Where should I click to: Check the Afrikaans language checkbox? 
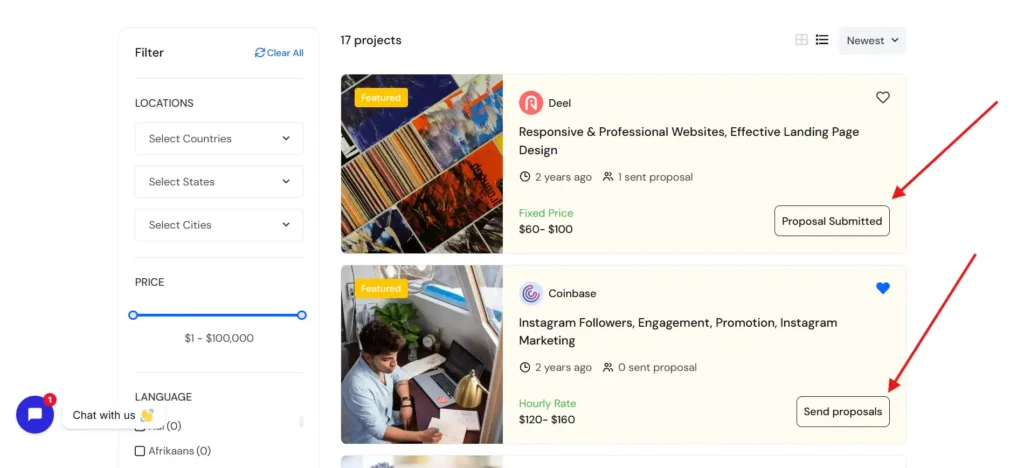[x=140, y=451]
